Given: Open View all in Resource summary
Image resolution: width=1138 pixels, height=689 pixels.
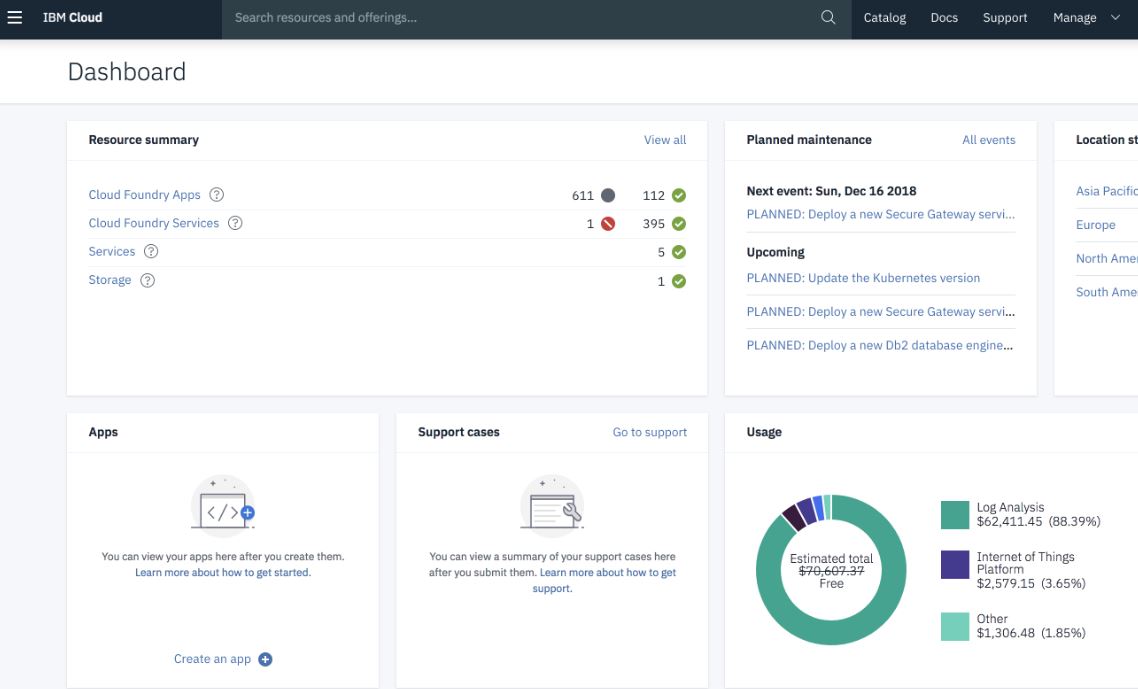Looking at the screenshot, I should [665, 140].
